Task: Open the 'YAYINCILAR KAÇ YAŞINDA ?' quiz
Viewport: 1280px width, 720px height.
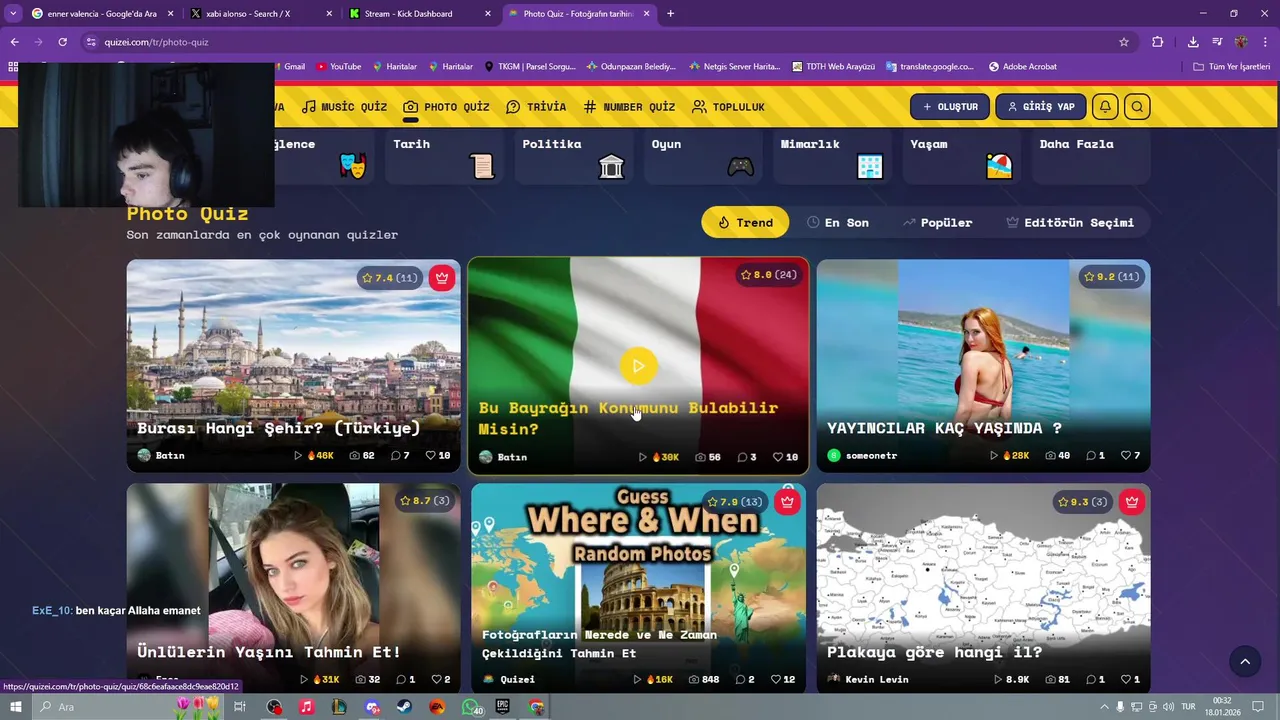Action: 983,366
